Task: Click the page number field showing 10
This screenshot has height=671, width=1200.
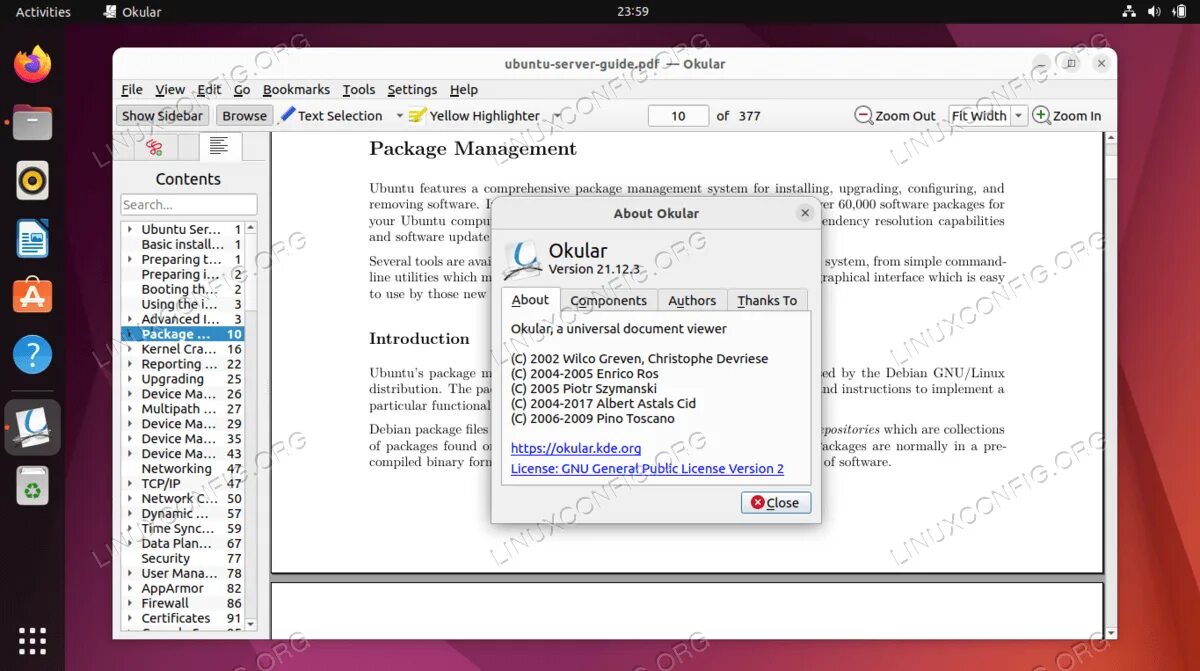Action: [x=678, y=116]
